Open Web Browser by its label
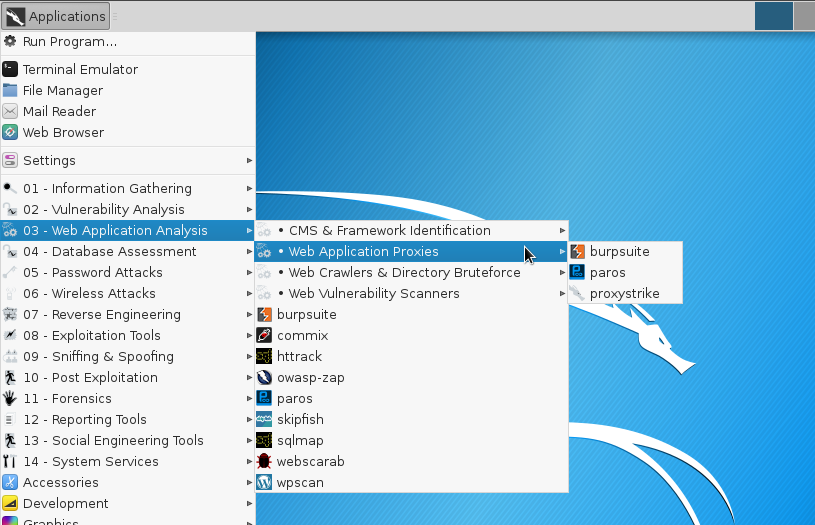The width and height of the screenshot is (815, 525). click(x=63, y=133)
